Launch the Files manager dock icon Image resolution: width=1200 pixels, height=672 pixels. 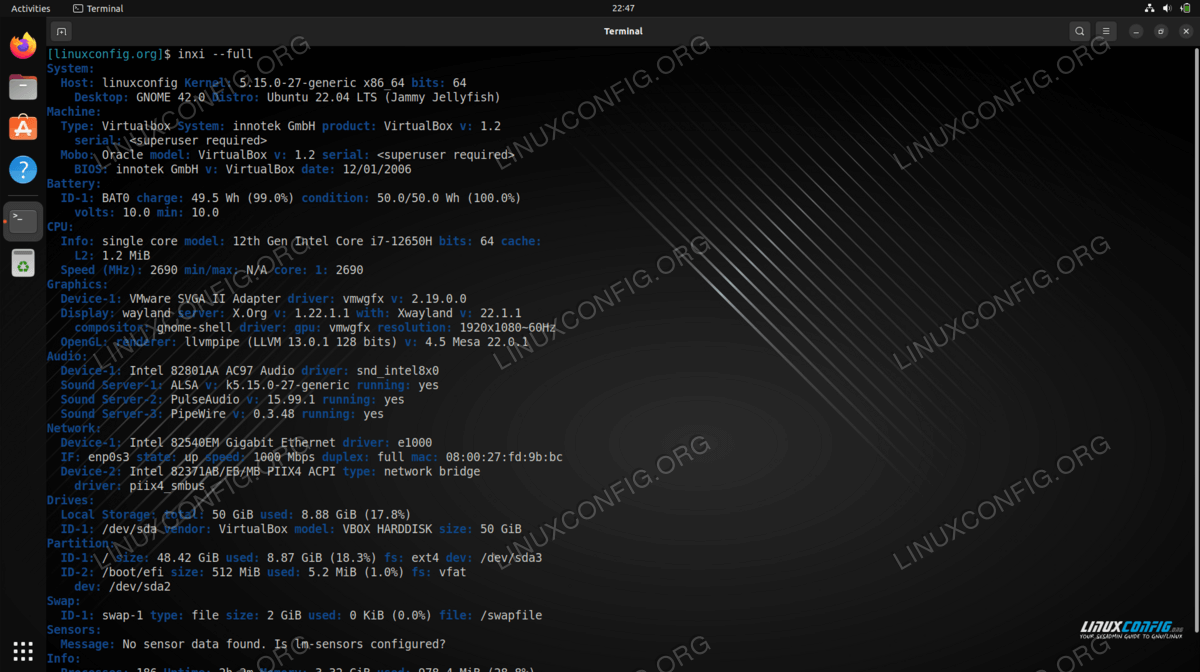[x=23, y=87]
